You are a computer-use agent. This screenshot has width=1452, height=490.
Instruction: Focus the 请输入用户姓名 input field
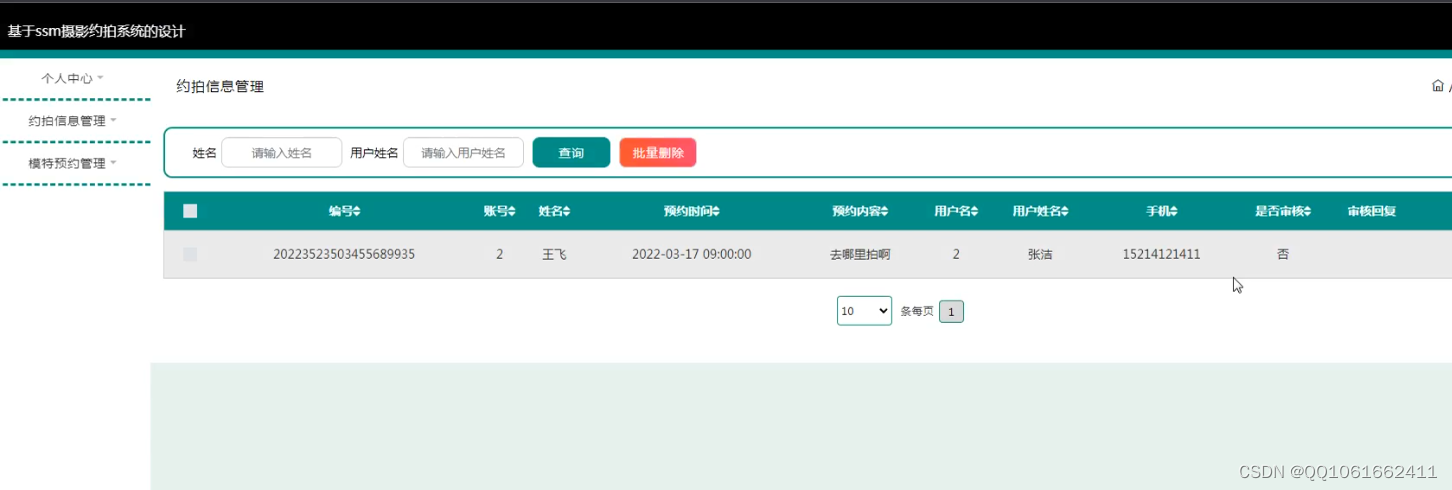click(463, 153)
